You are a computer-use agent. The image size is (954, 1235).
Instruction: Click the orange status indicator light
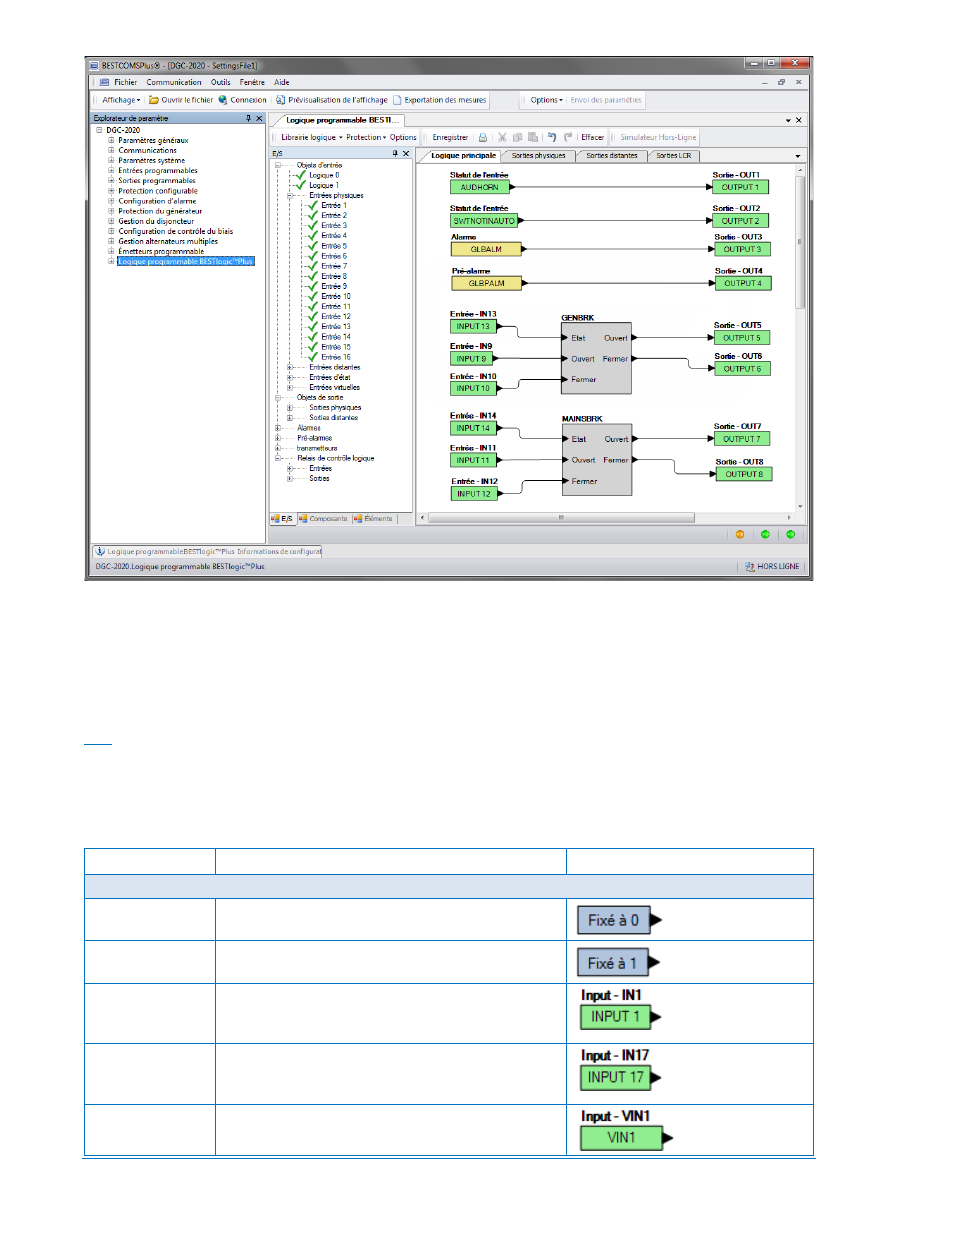click(740, 534)
